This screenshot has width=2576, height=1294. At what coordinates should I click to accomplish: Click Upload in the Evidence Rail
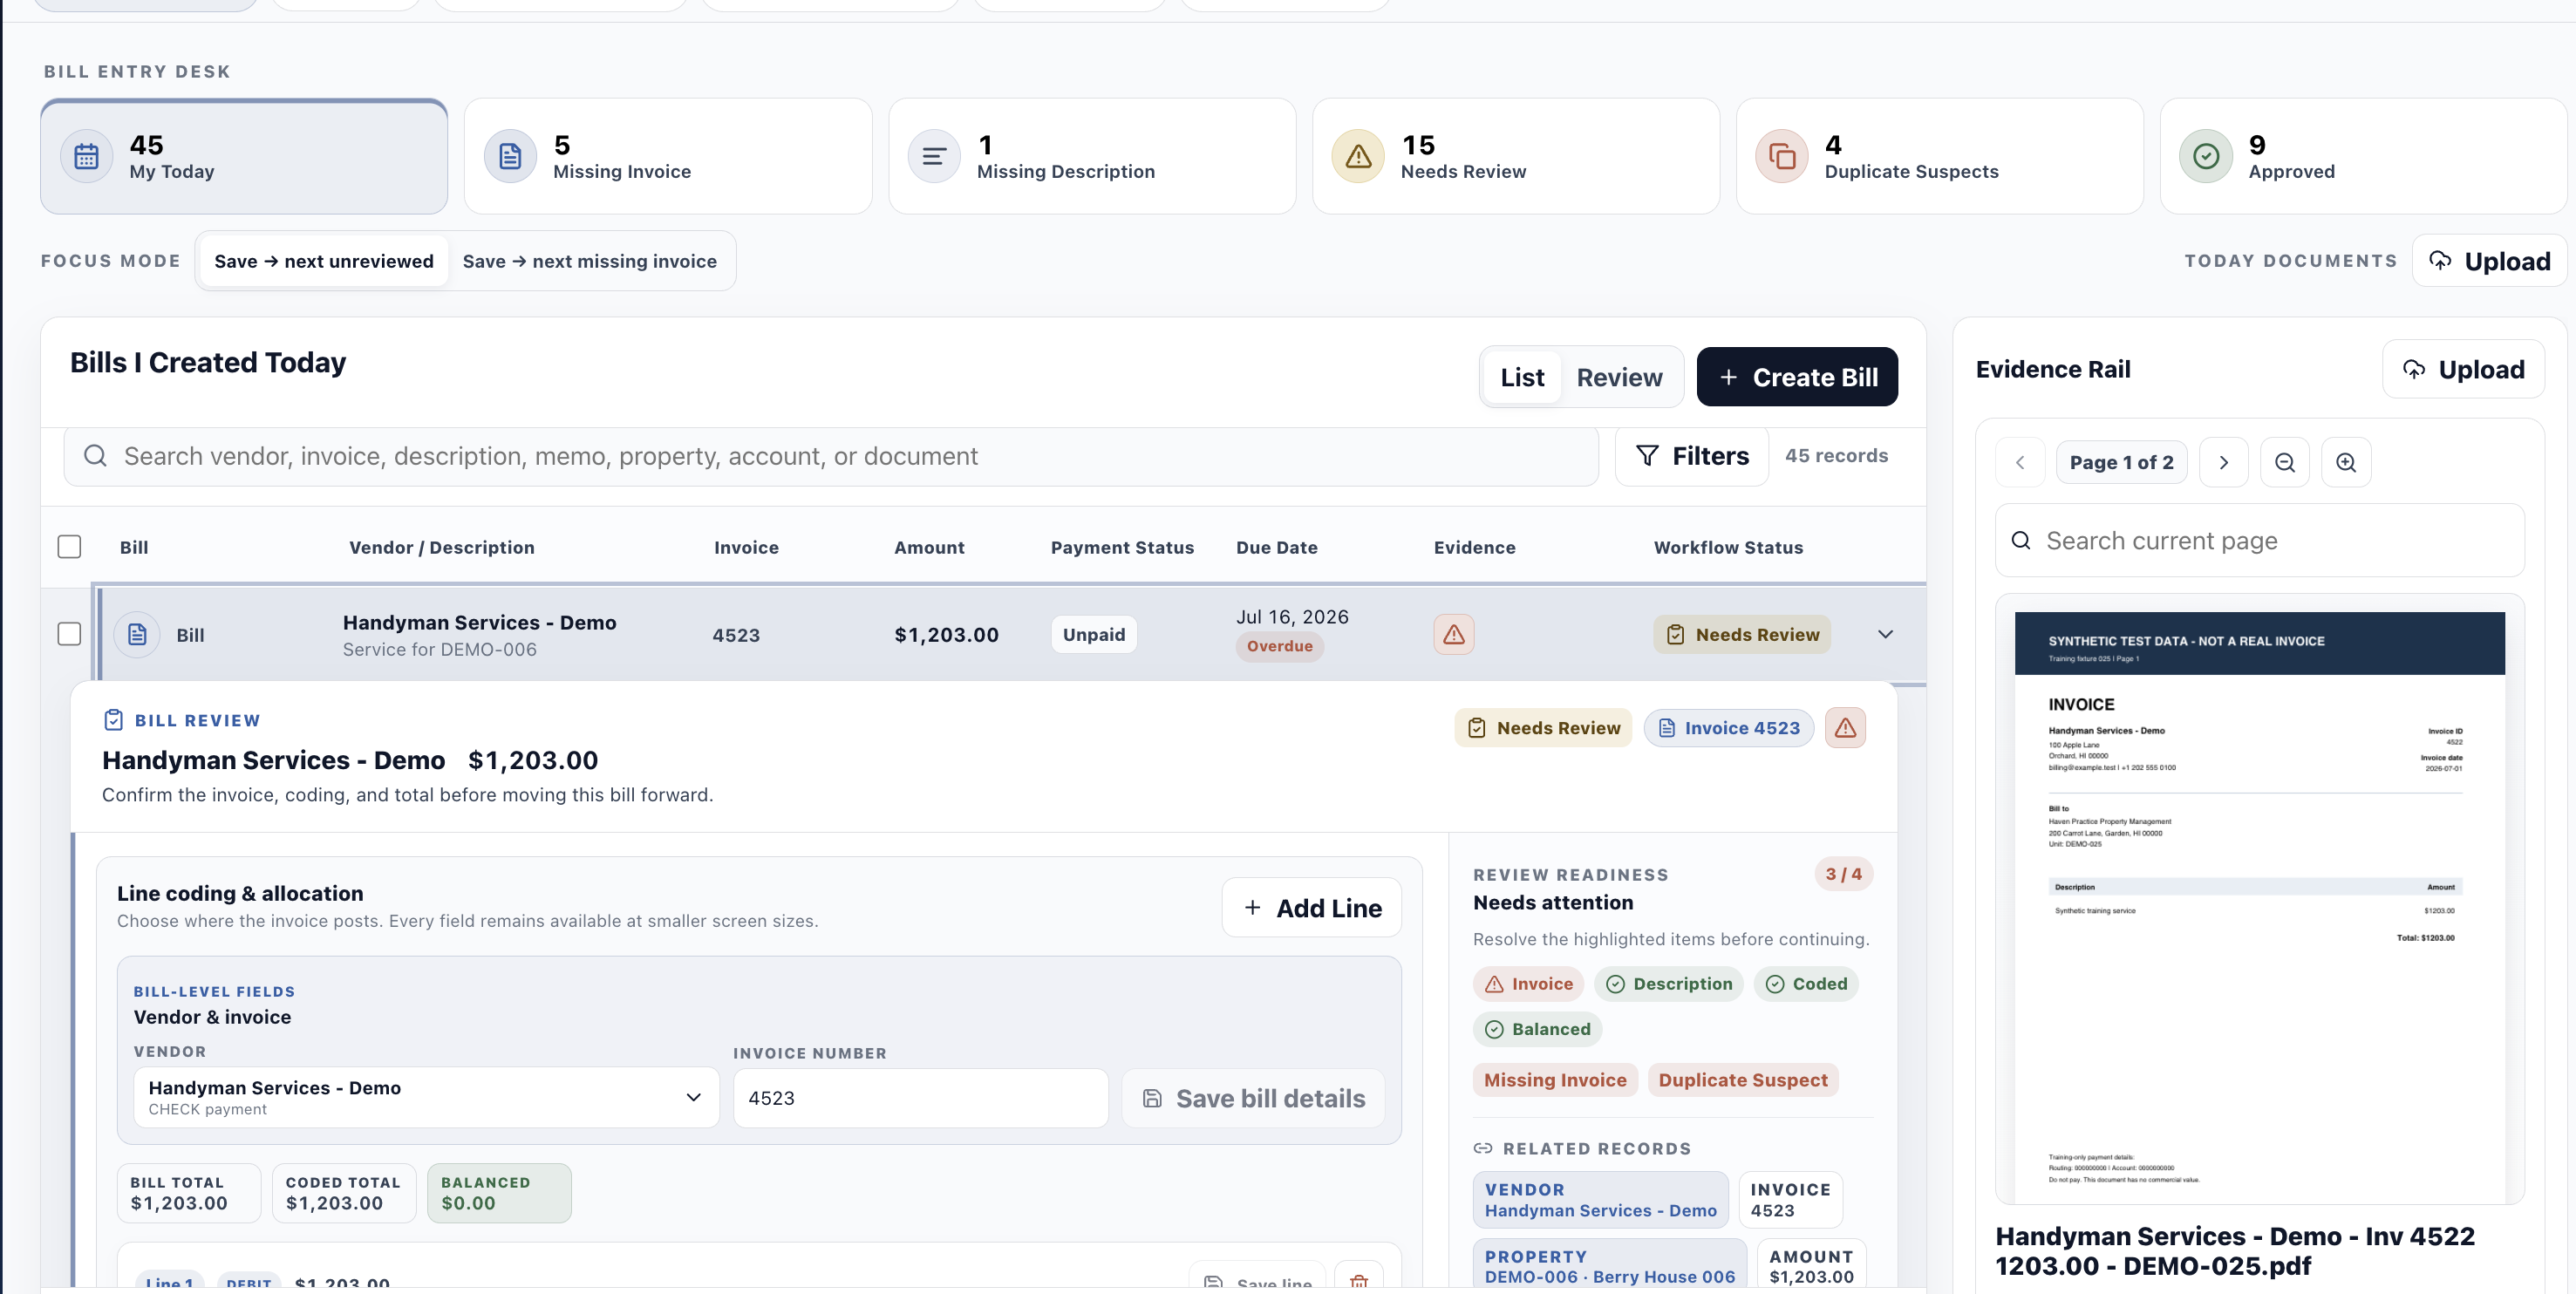(2464, 369)
